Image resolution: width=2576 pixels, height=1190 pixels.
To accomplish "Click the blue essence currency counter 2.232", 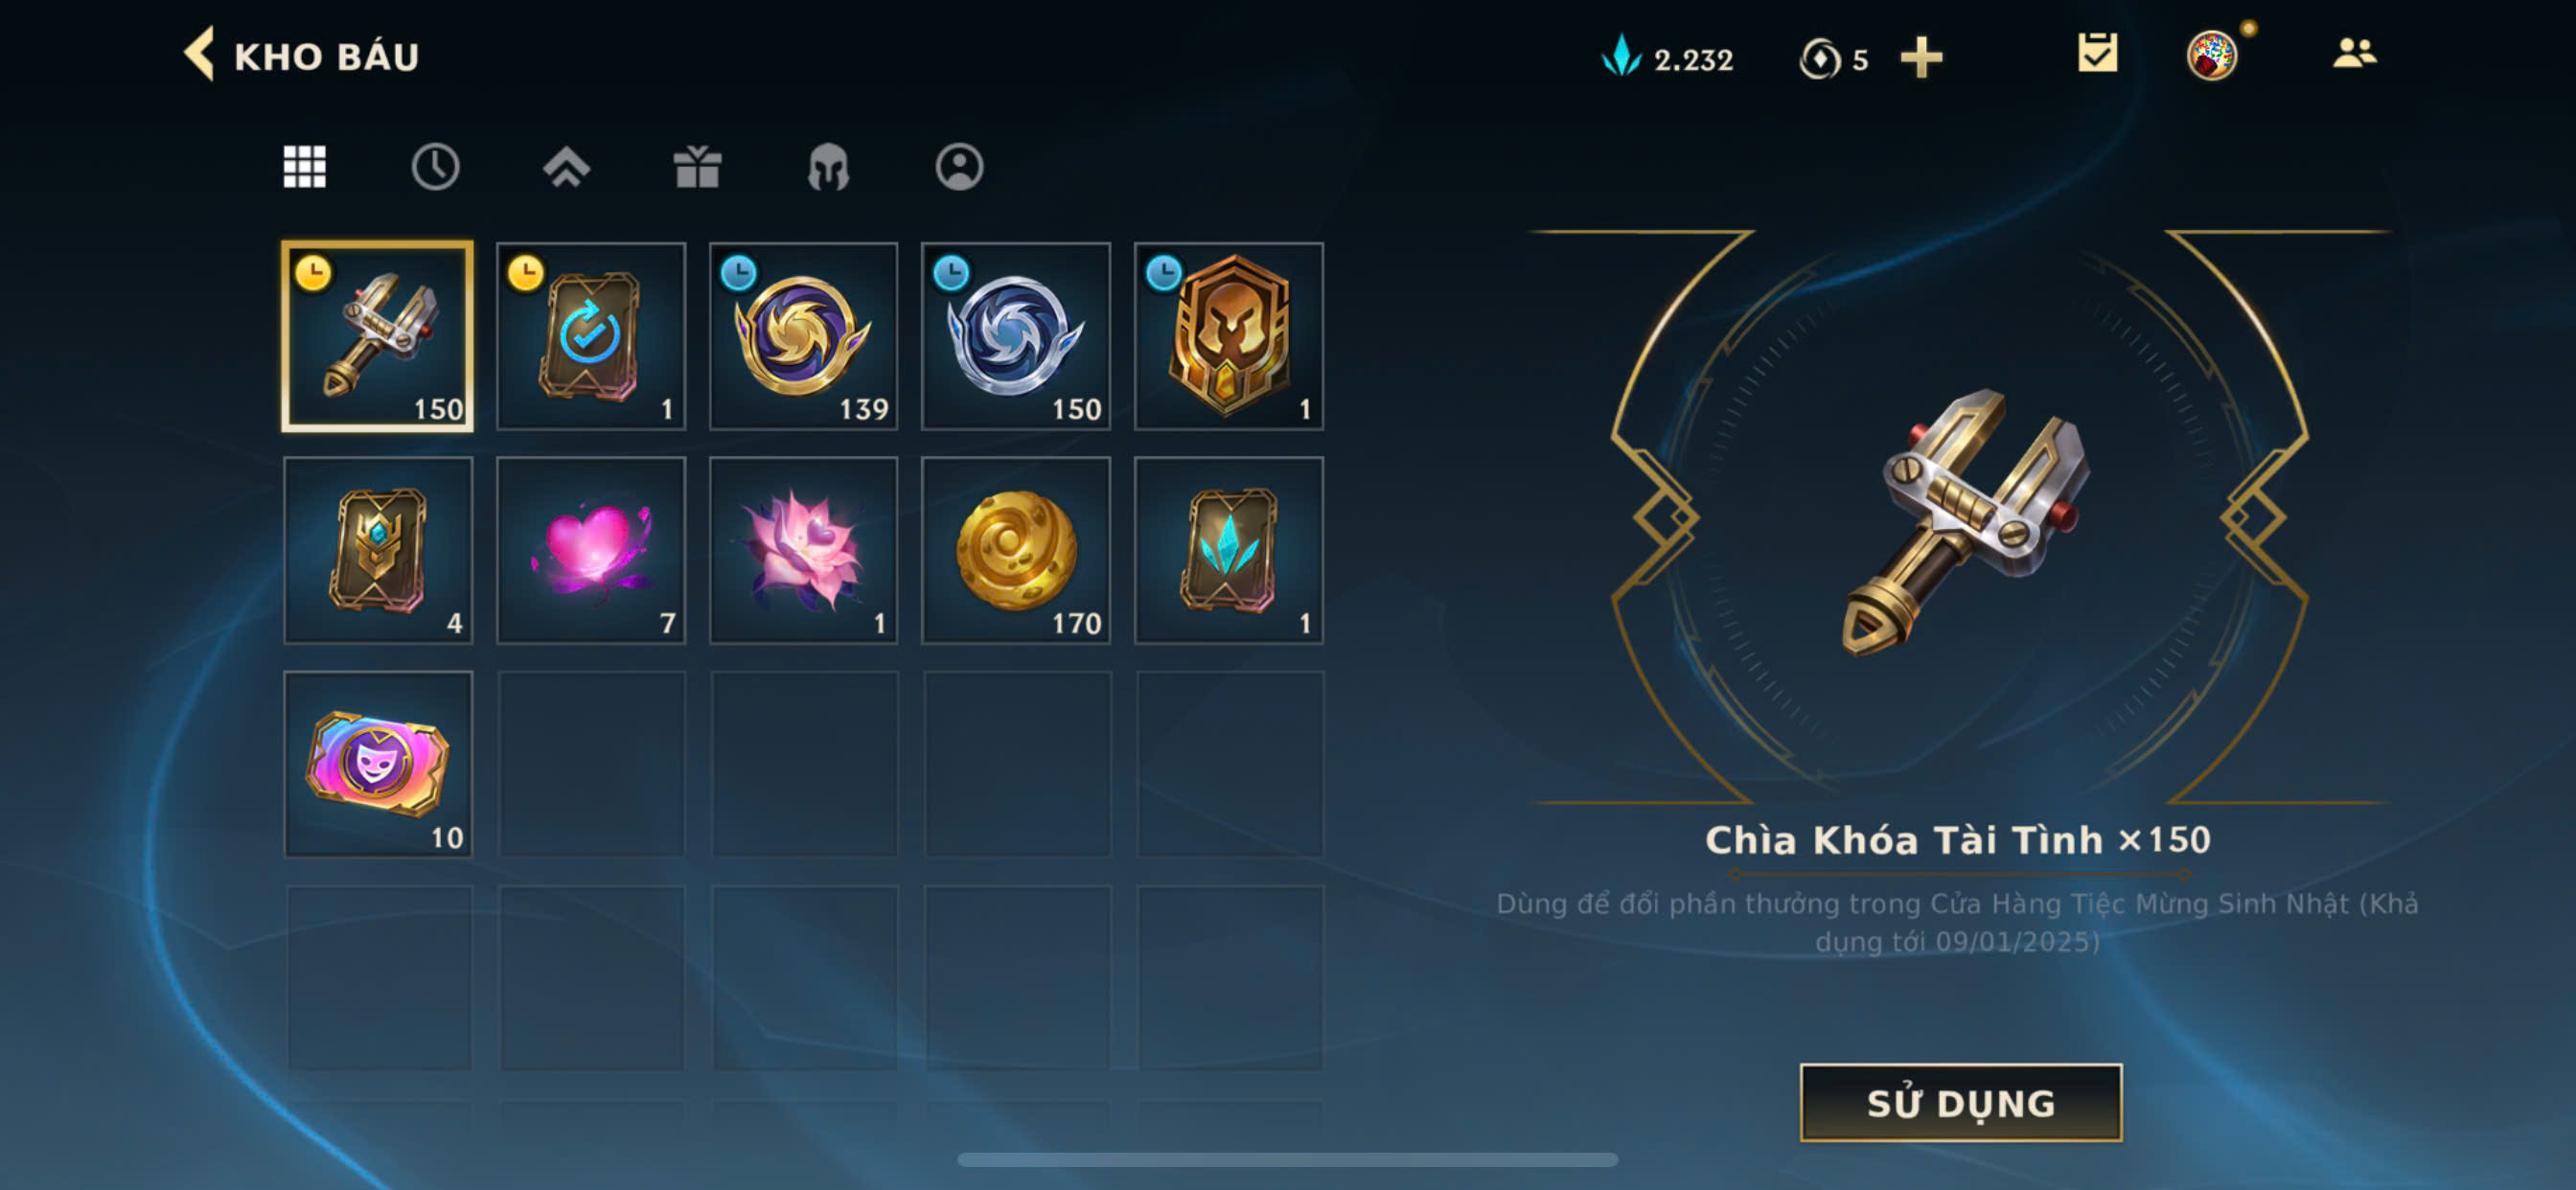I will (x=1667, y=58).
